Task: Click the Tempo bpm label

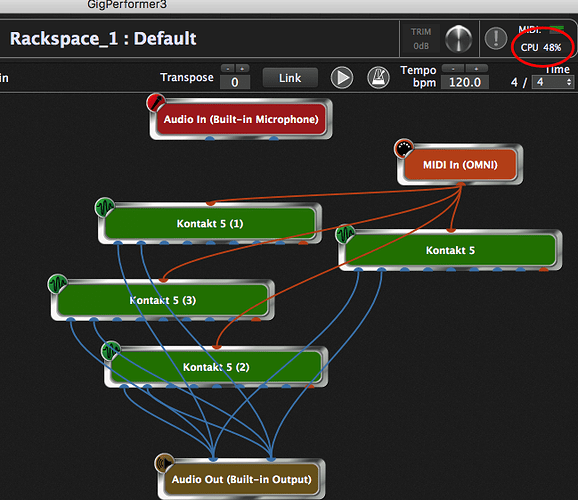Action: coord(418,76)
